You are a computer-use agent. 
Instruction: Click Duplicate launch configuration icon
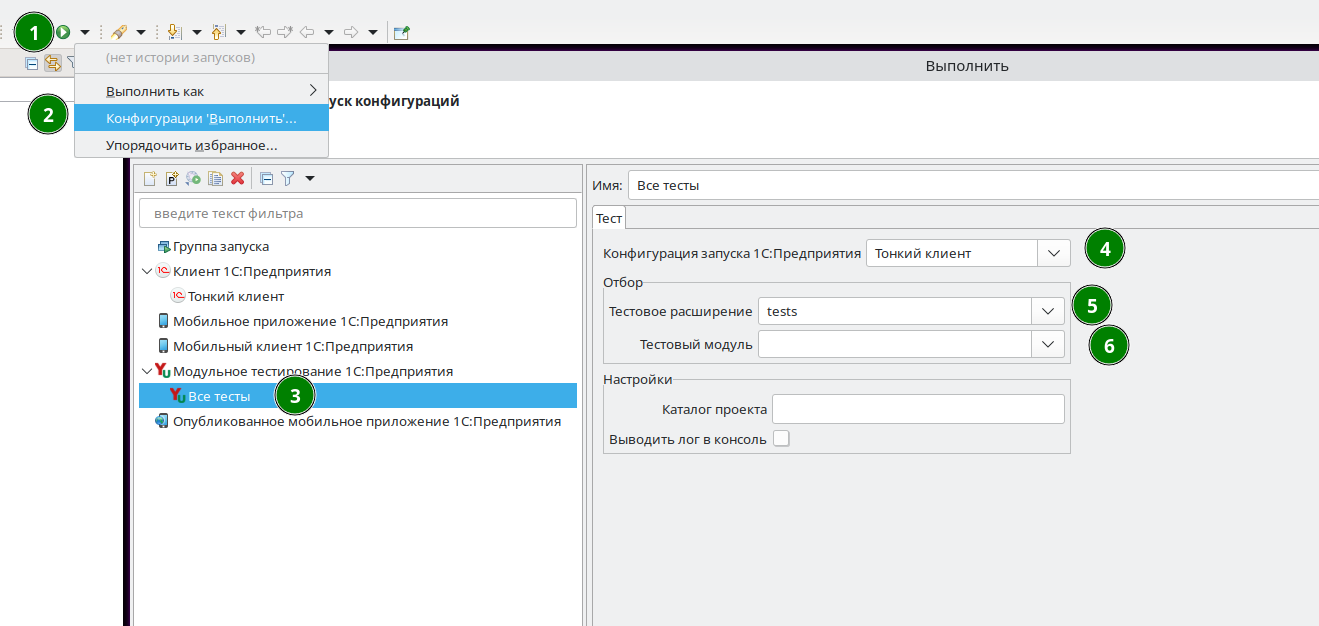pyautogui.click(x=216, y=179)
